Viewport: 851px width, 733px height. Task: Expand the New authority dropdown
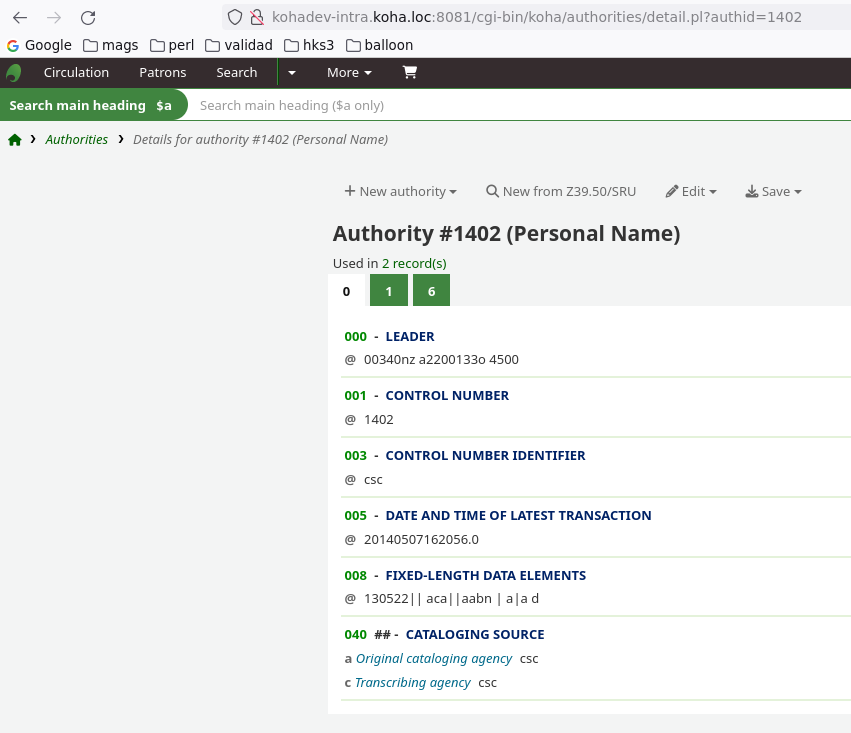pos(400,192)
